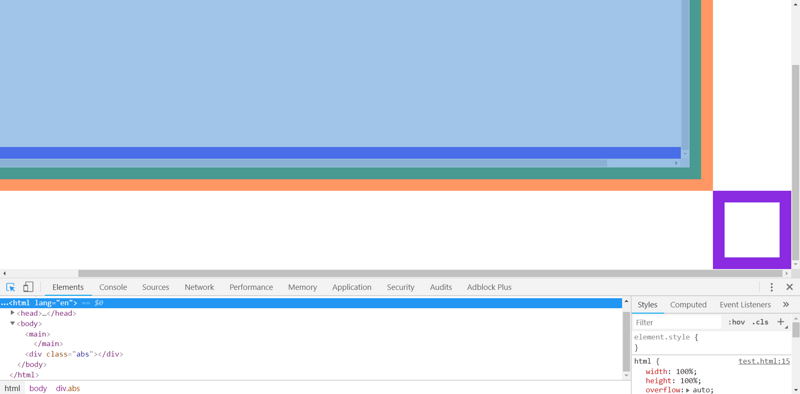
Task: Open the Sources tab
Action: click(156, 287)
